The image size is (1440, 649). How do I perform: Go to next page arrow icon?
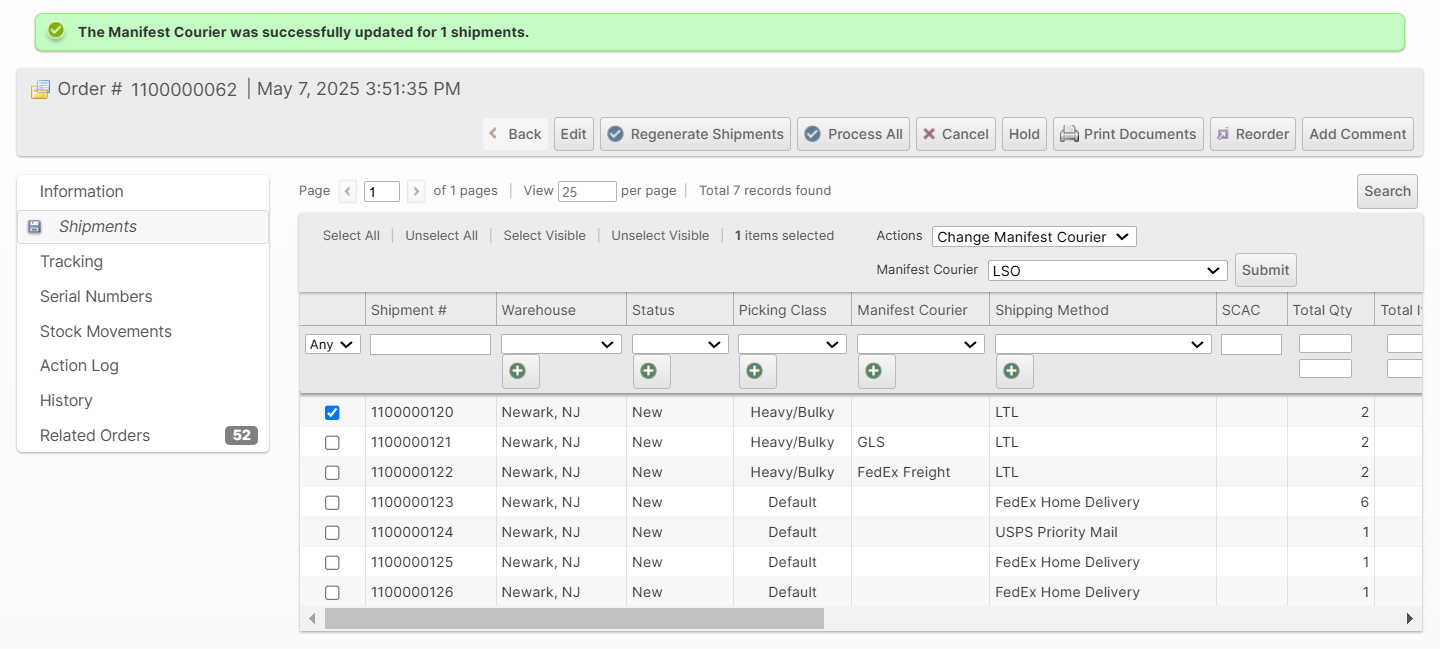(416, 191)
